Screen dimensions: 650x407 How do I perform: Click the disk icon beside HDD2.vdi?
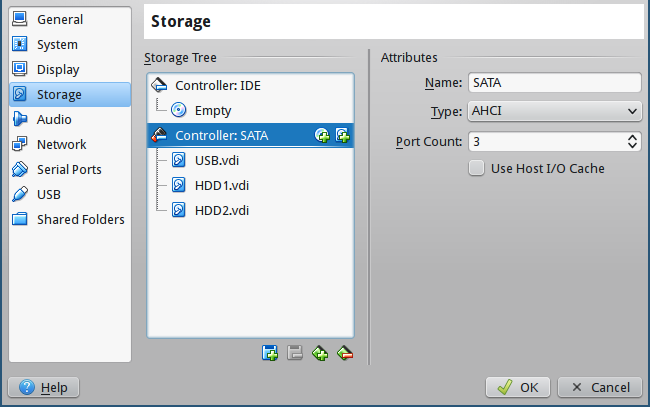179,210
